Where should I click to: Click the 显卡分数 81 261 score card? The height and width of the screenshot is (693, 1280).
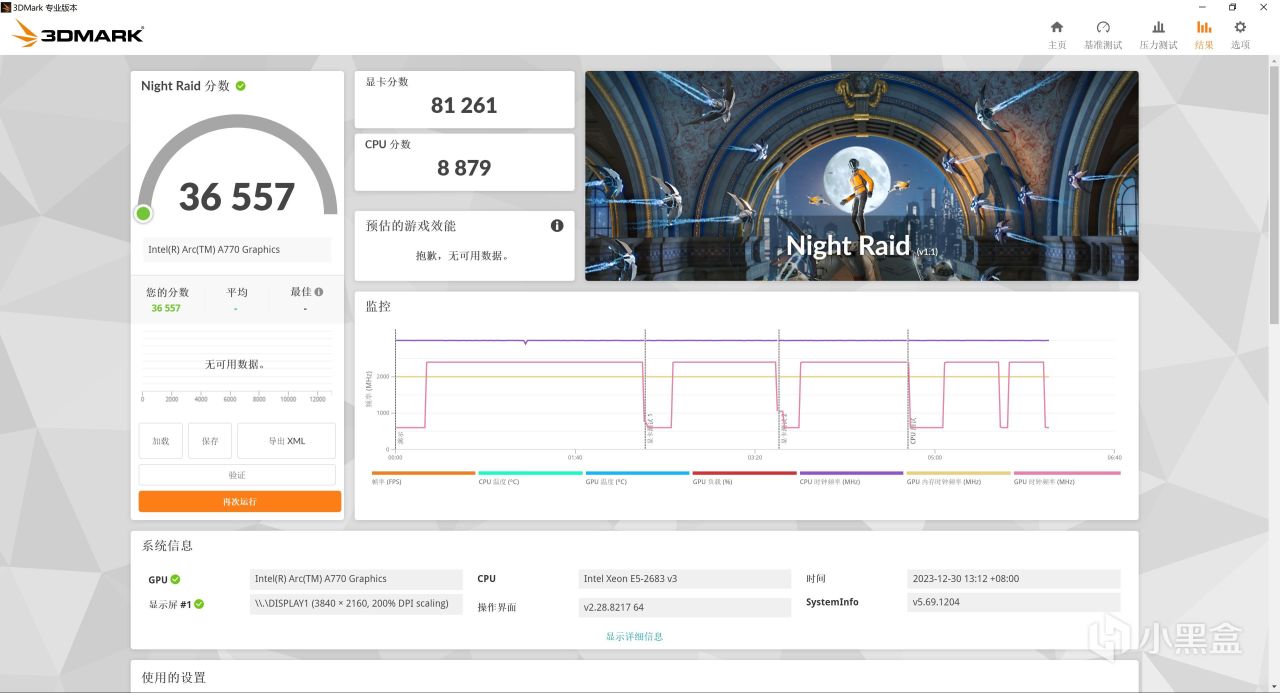(464, 99)
